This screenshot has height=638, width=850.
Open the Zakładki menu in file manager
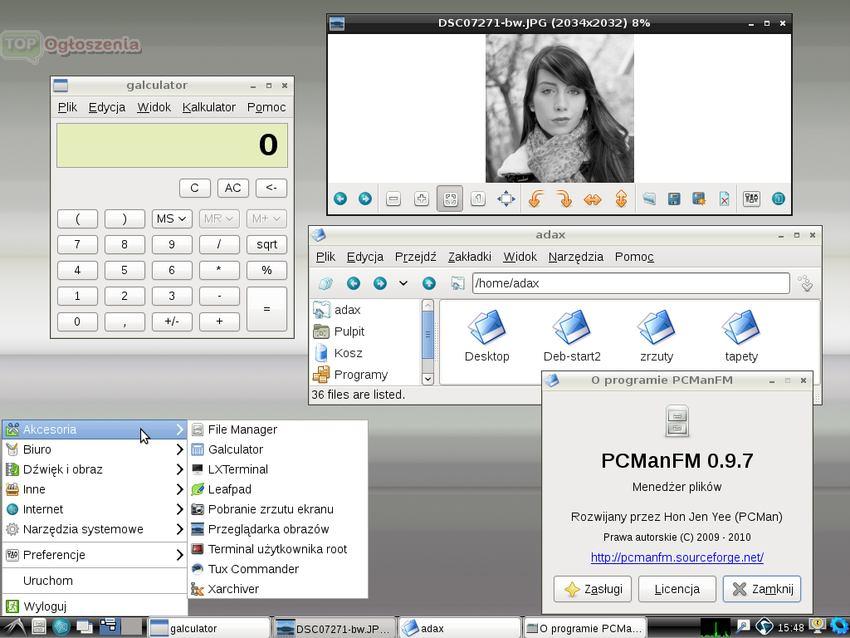point(469,257)
